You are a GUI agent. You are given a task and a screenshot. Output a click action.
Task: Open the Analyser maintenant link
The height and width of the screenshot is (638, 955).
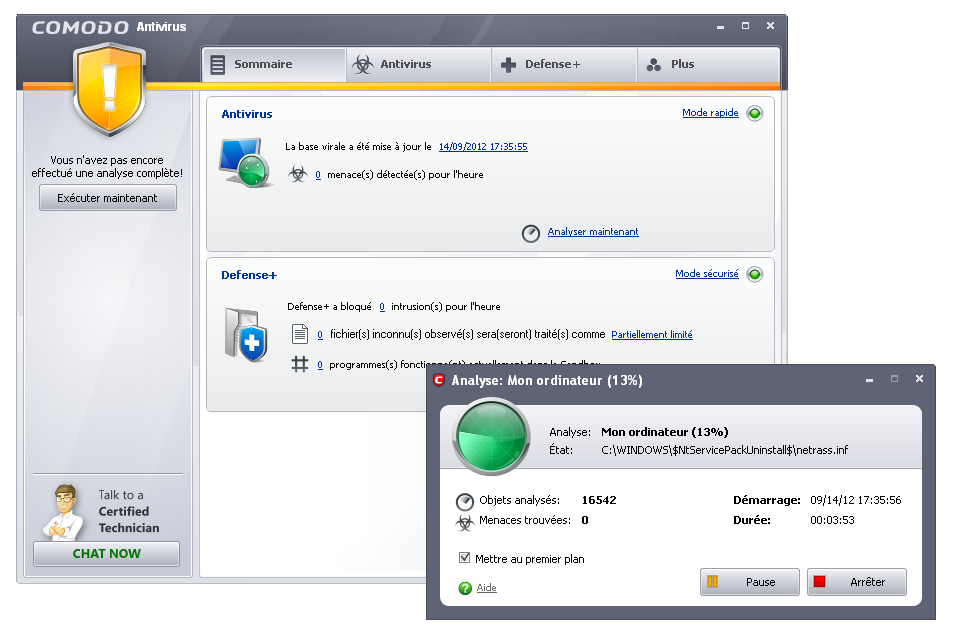pos(593,232)
